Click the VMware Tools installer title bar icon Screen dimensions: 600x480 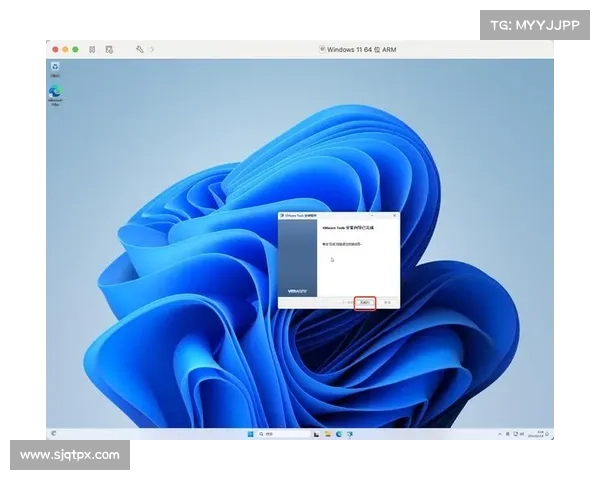coord(282,216)
